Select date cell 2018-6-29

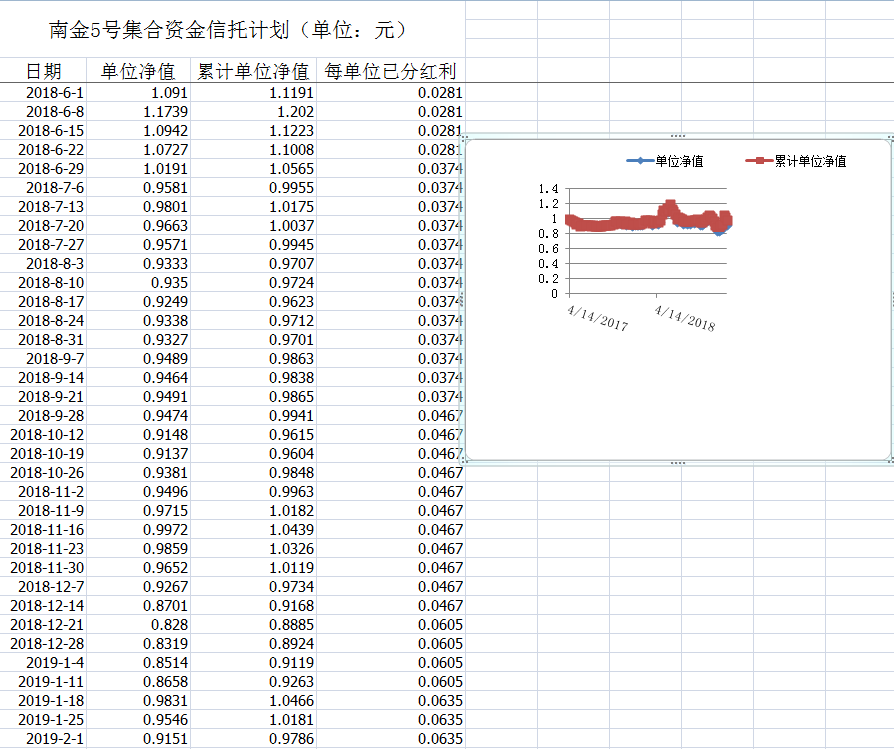tap(43, 169)
